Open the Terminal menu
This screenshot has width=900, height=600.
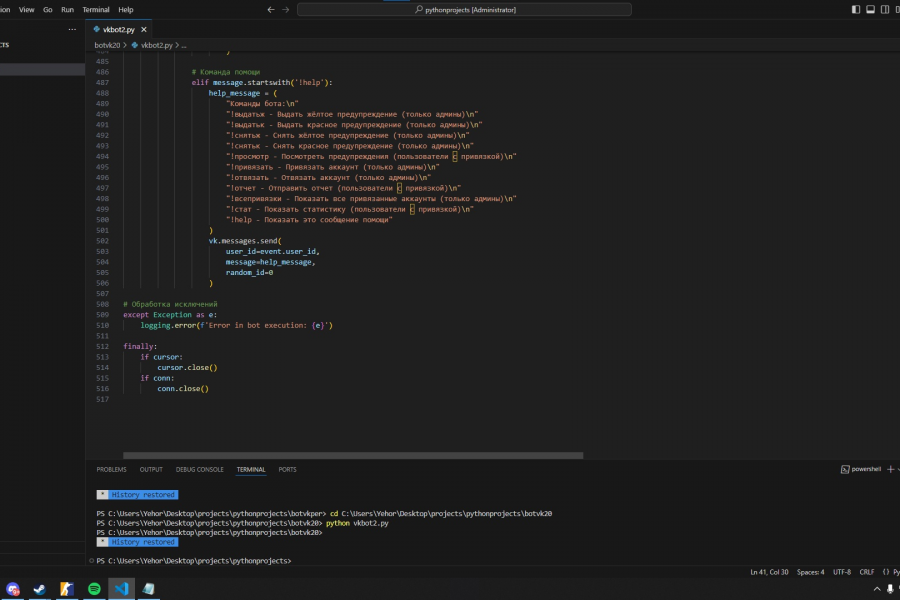tap(96, 9)
